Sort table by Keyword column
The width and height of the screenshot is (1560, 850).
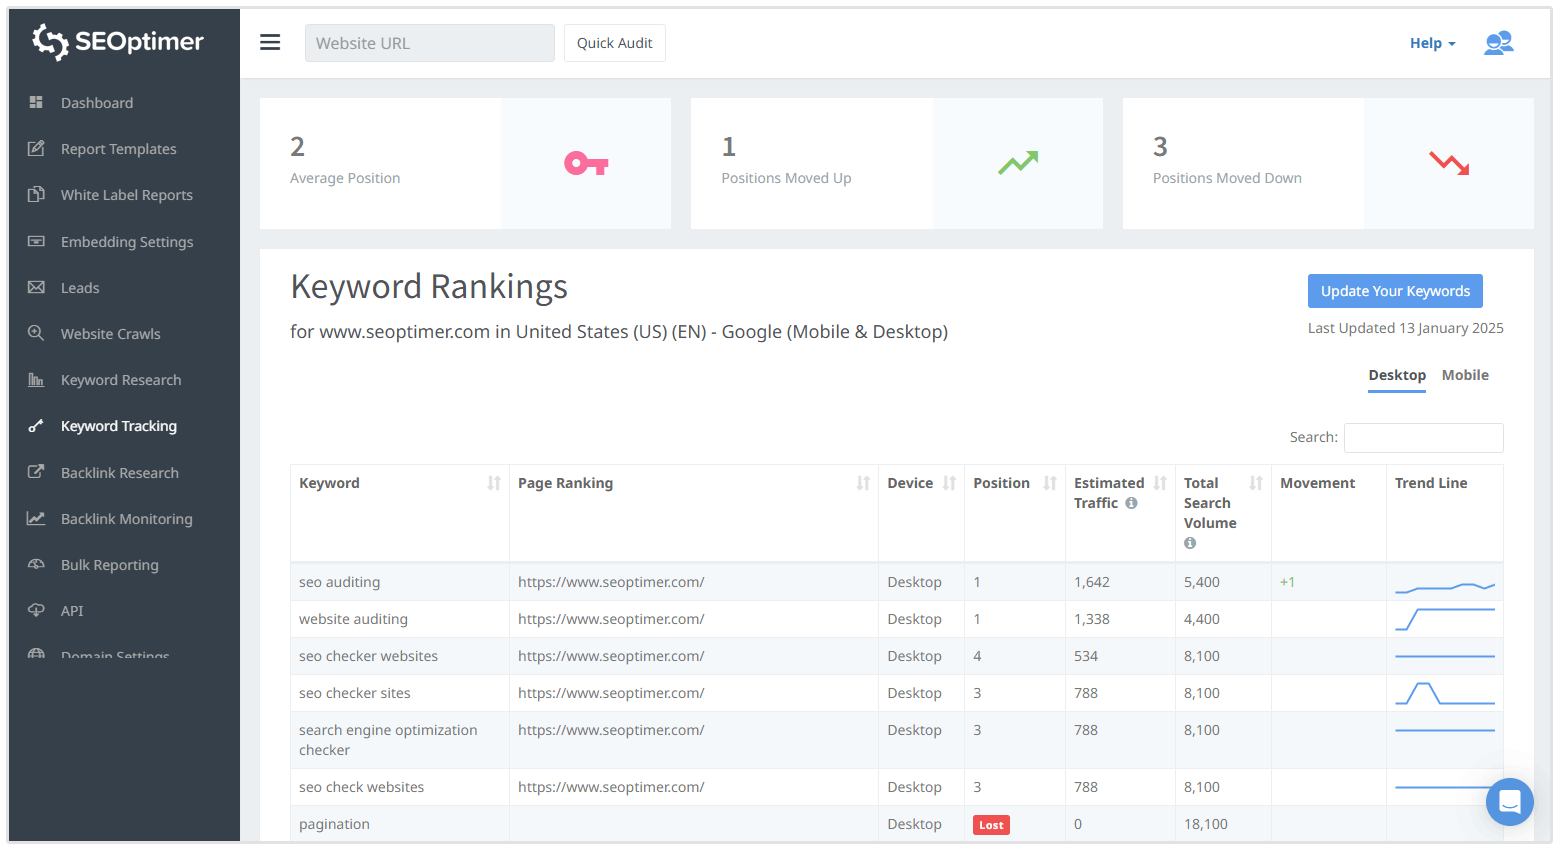[493, 483]
